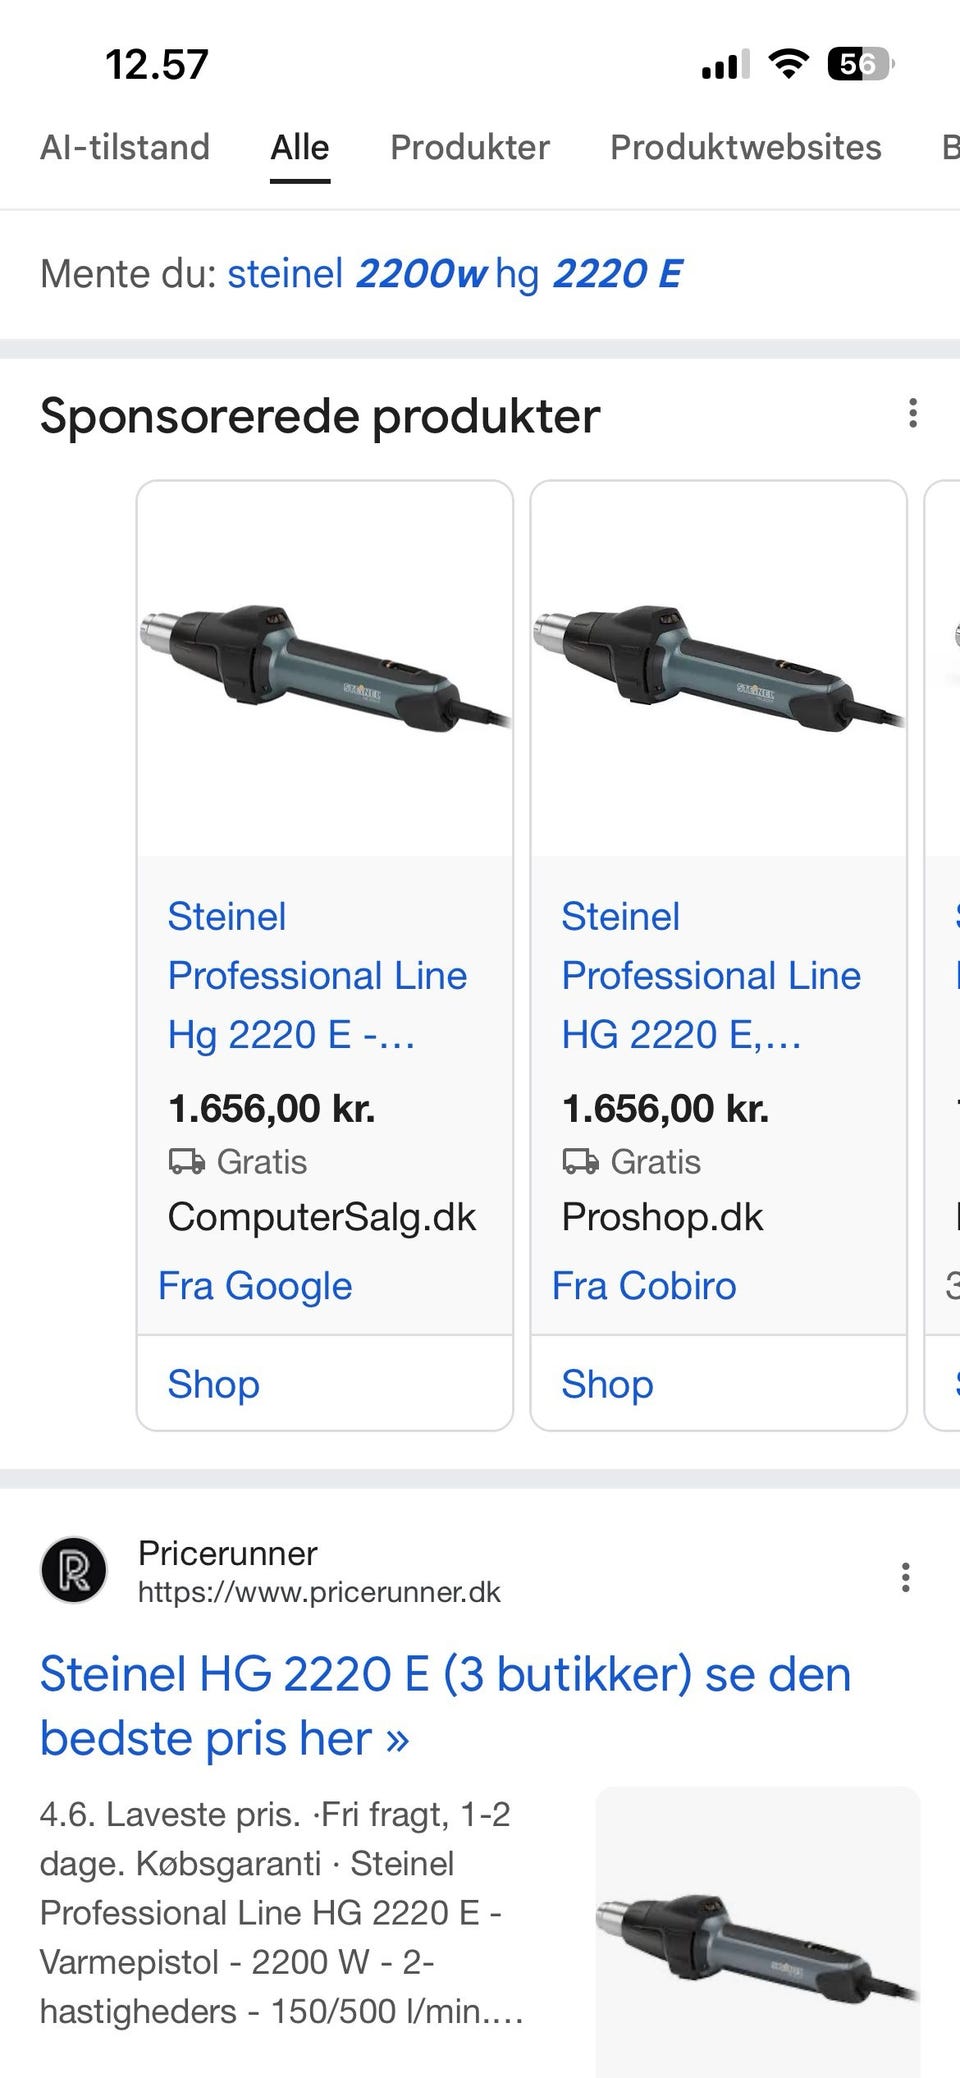Tap Pricerunner result heat gun thumbnail

757,1930
